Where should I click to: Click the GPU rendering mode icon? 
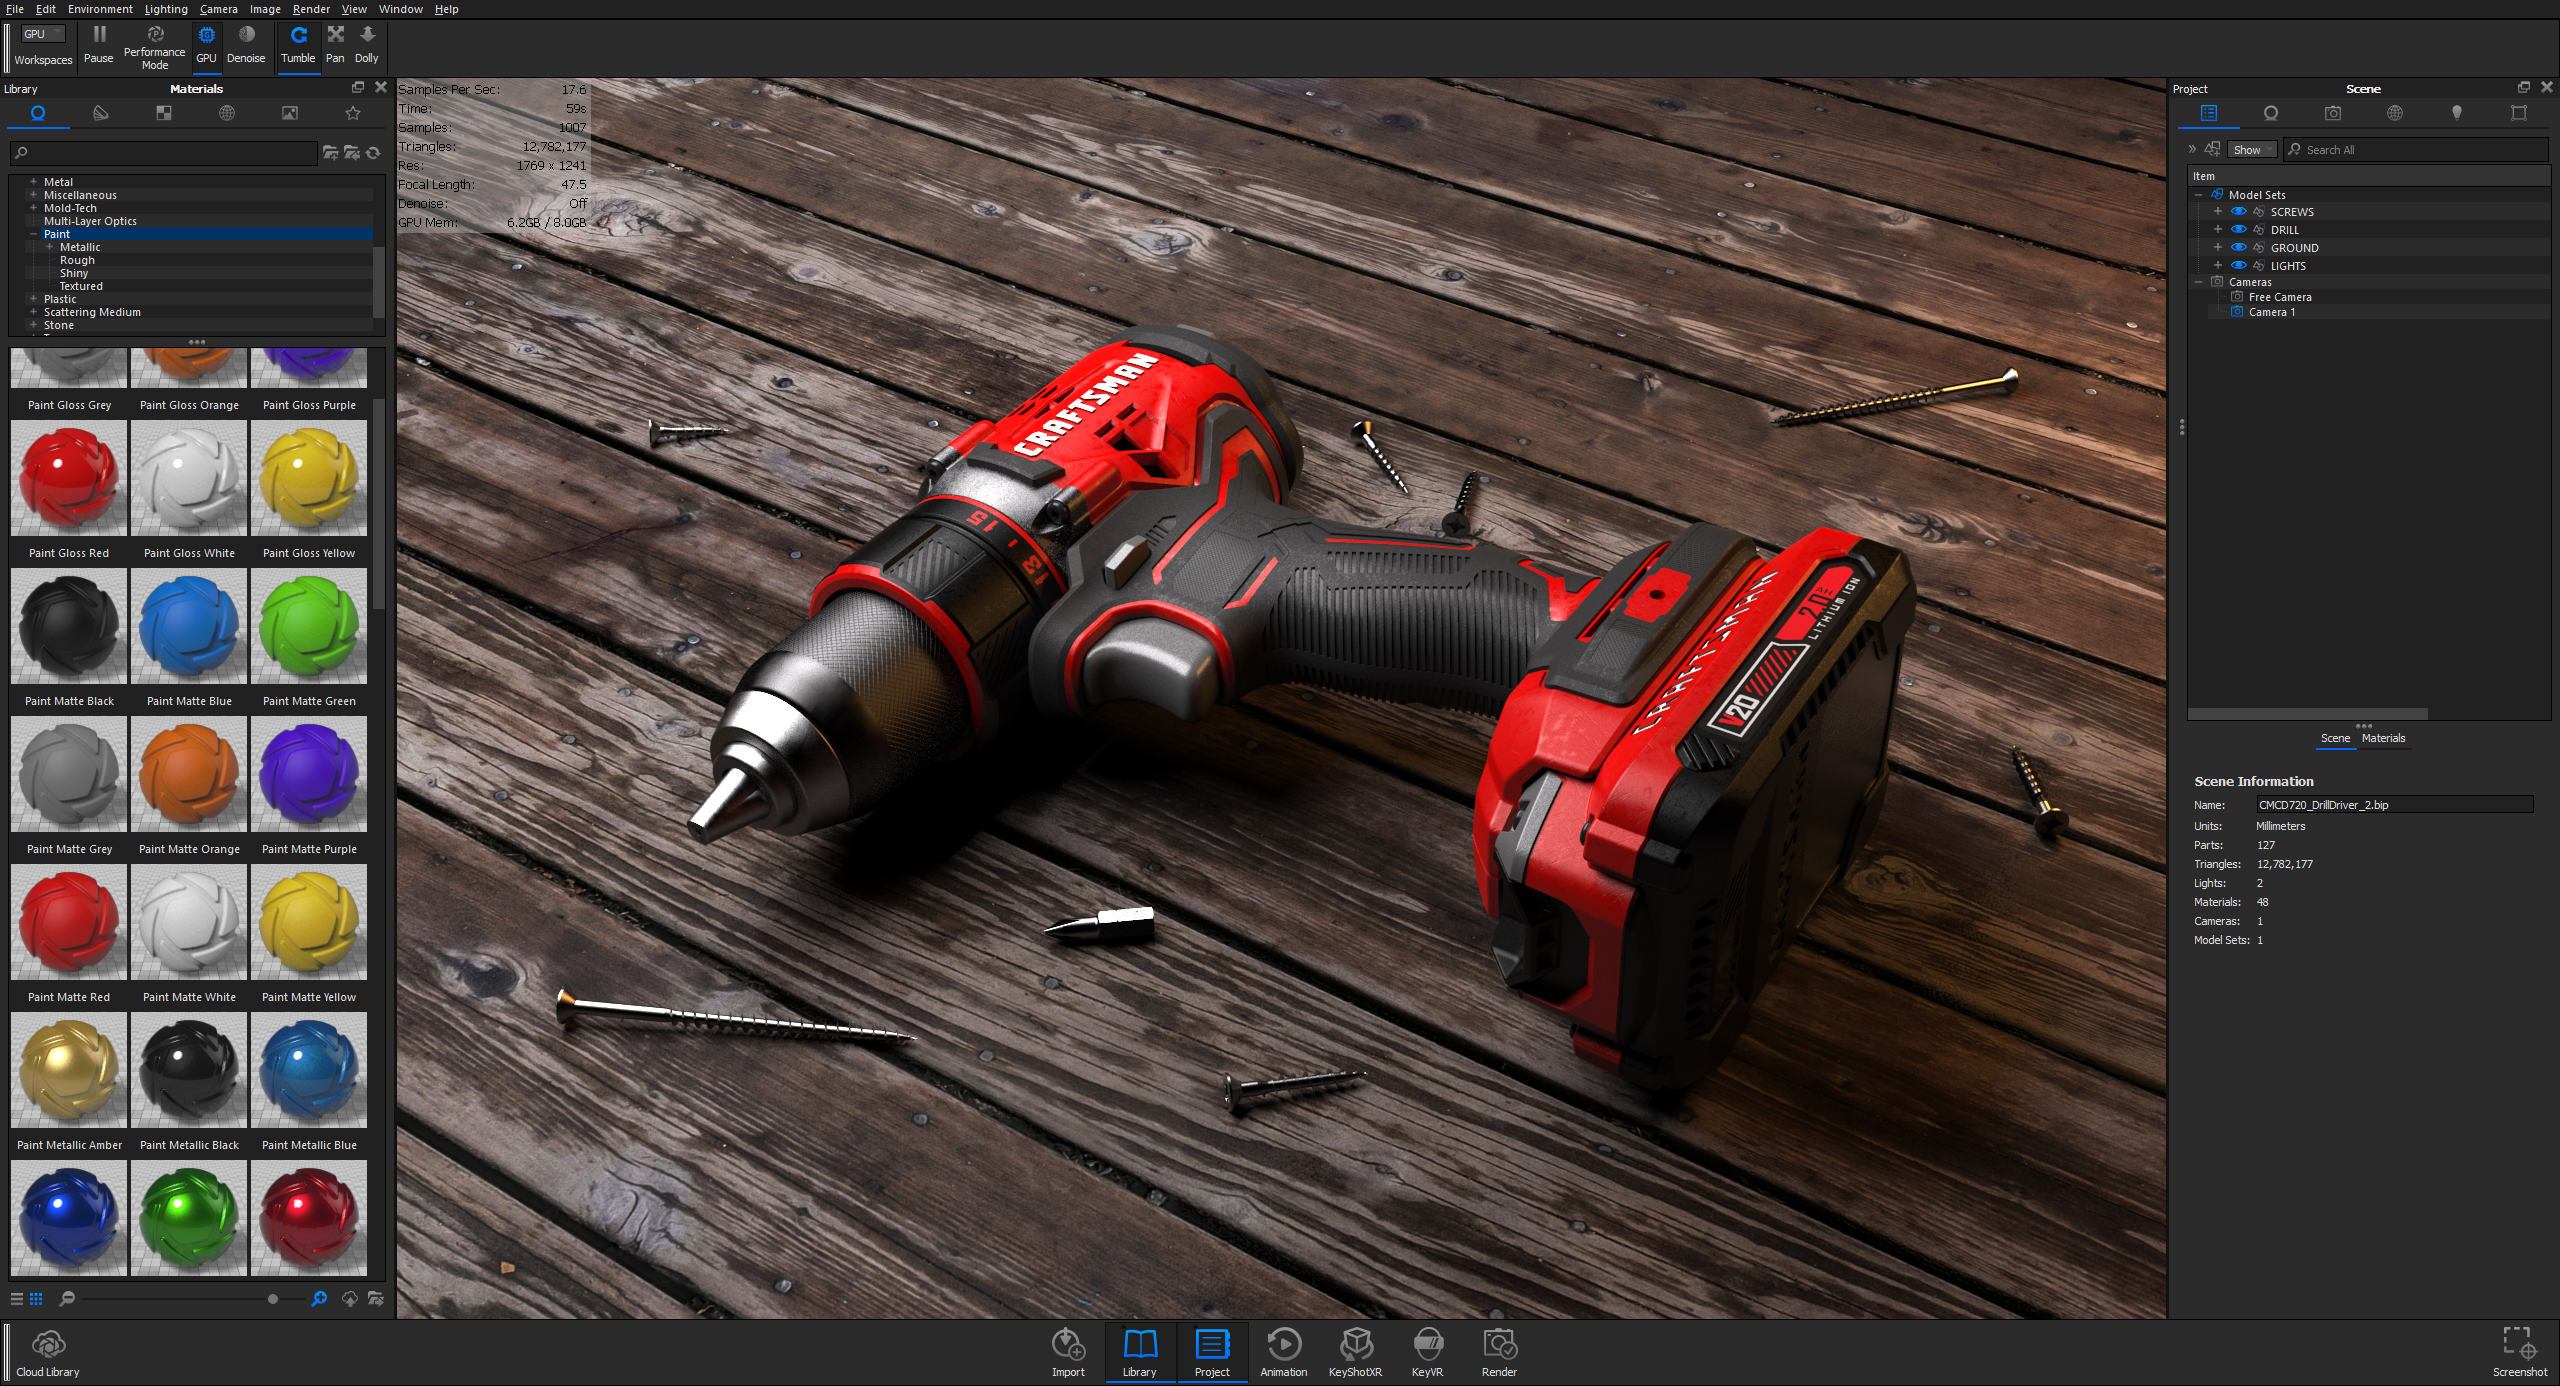tap(207, 39)
